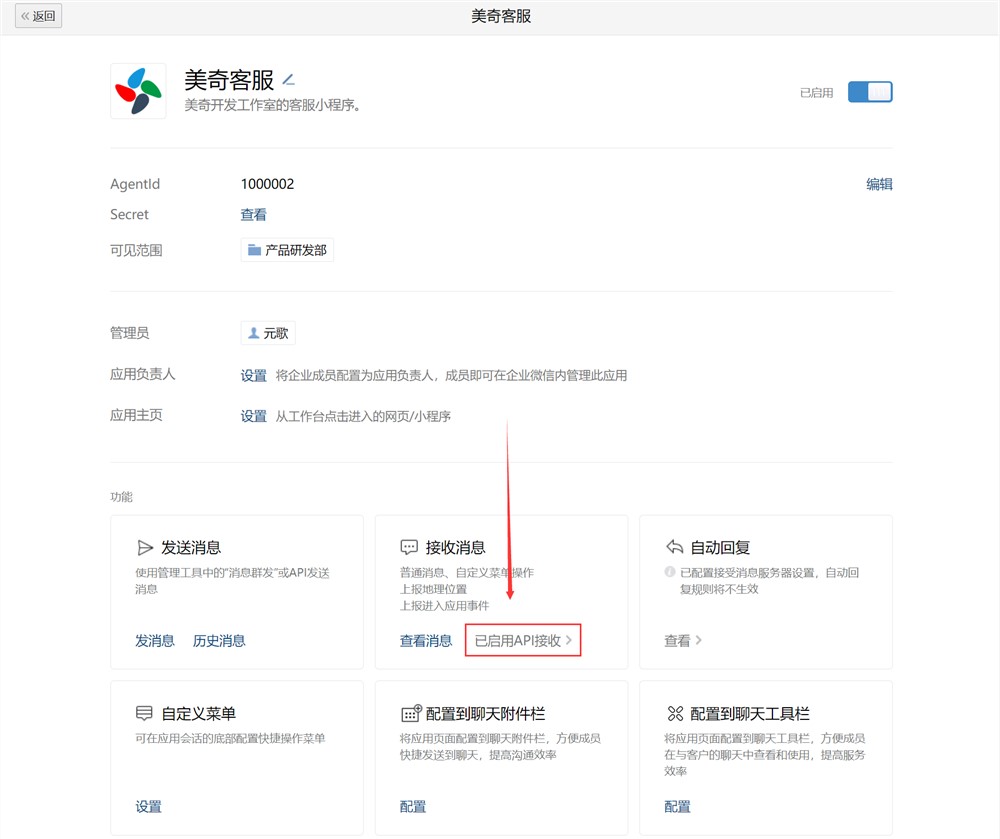Image resolution: width=1000 pixels, height=839 pixels.
Task: Click the 功能 section label
Action: [x=121, y=497]
